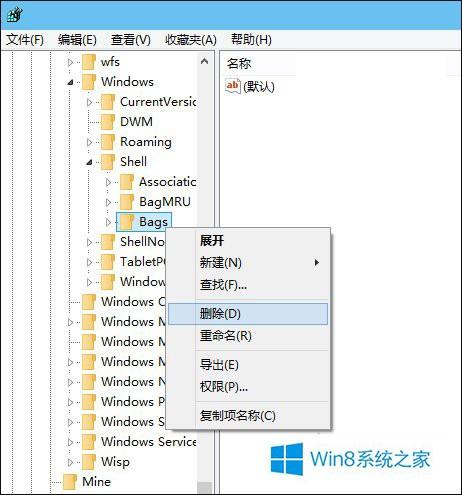The height and width of the screenshot is (495, 462).
Task: Click the Registry Editor app icon in title bar
Action: (x=15, y=15)
